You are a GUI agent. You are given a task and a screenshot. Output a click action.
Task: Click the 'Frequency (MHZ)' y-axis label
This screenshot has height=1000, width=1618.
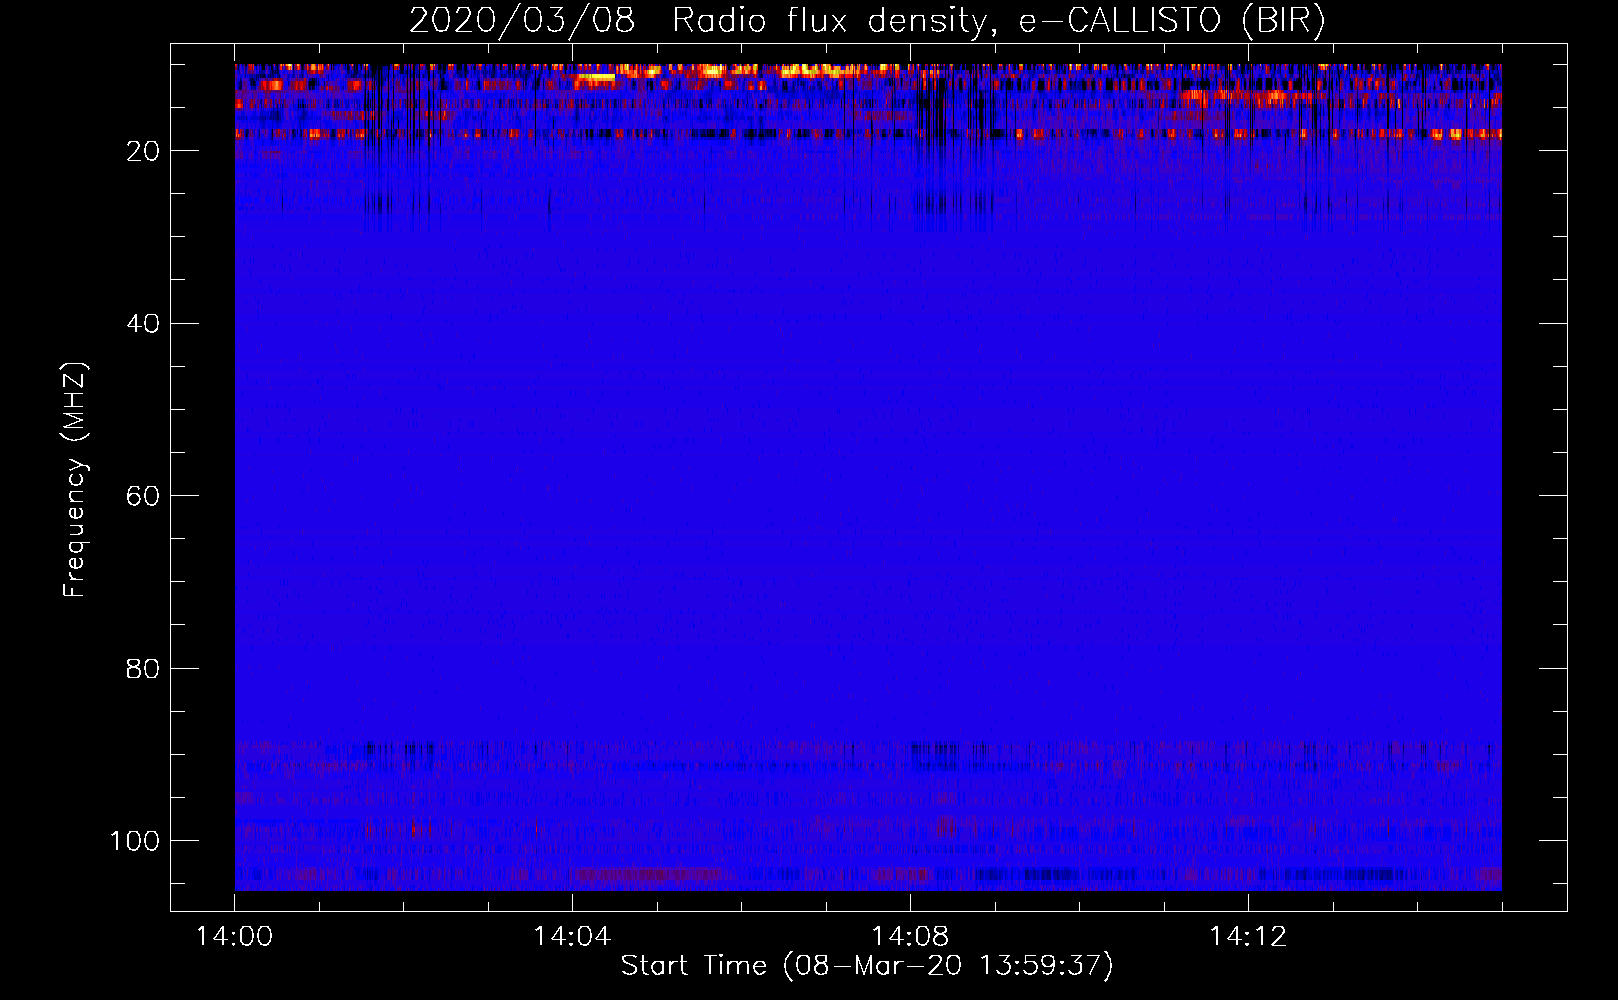pyautogui.click(x=75, y=480)
